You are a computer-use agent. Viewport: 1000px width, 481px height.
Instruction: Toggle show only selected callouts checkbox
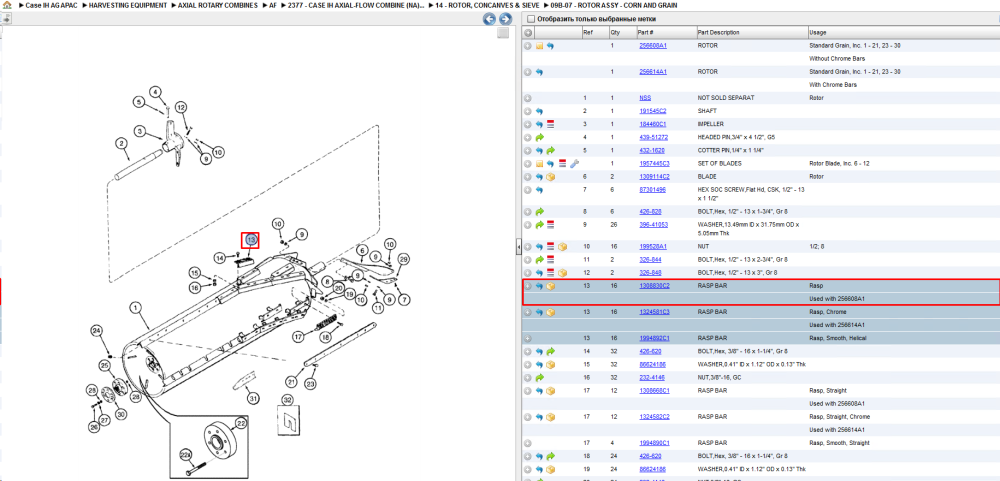(x=531, y=19)
